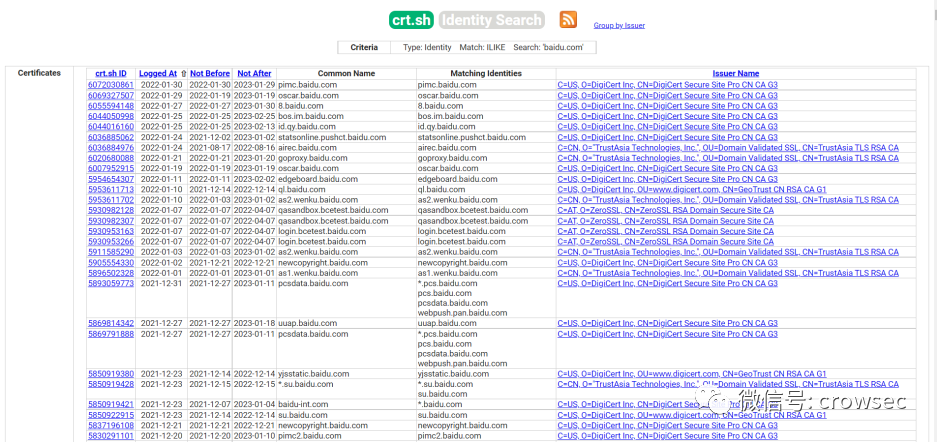Click the crt.sh logo
This screenshot has height=442, width=937.
pos(411,20)
